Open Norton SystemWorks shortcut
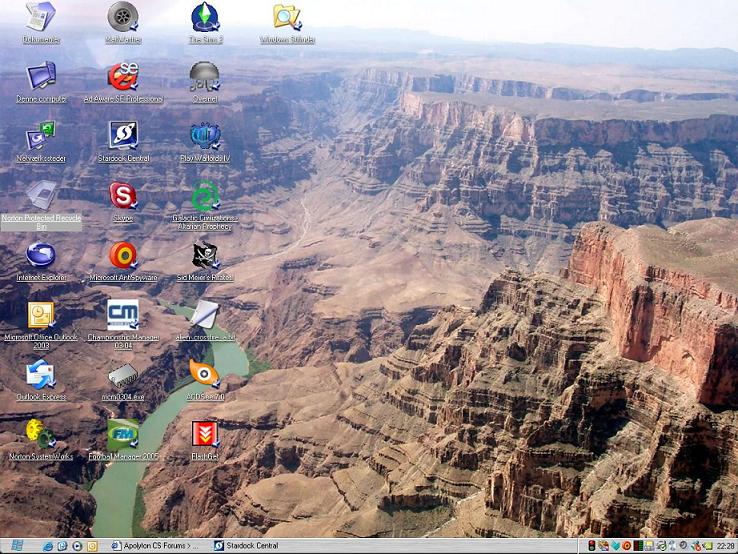 tap(41, 434)
